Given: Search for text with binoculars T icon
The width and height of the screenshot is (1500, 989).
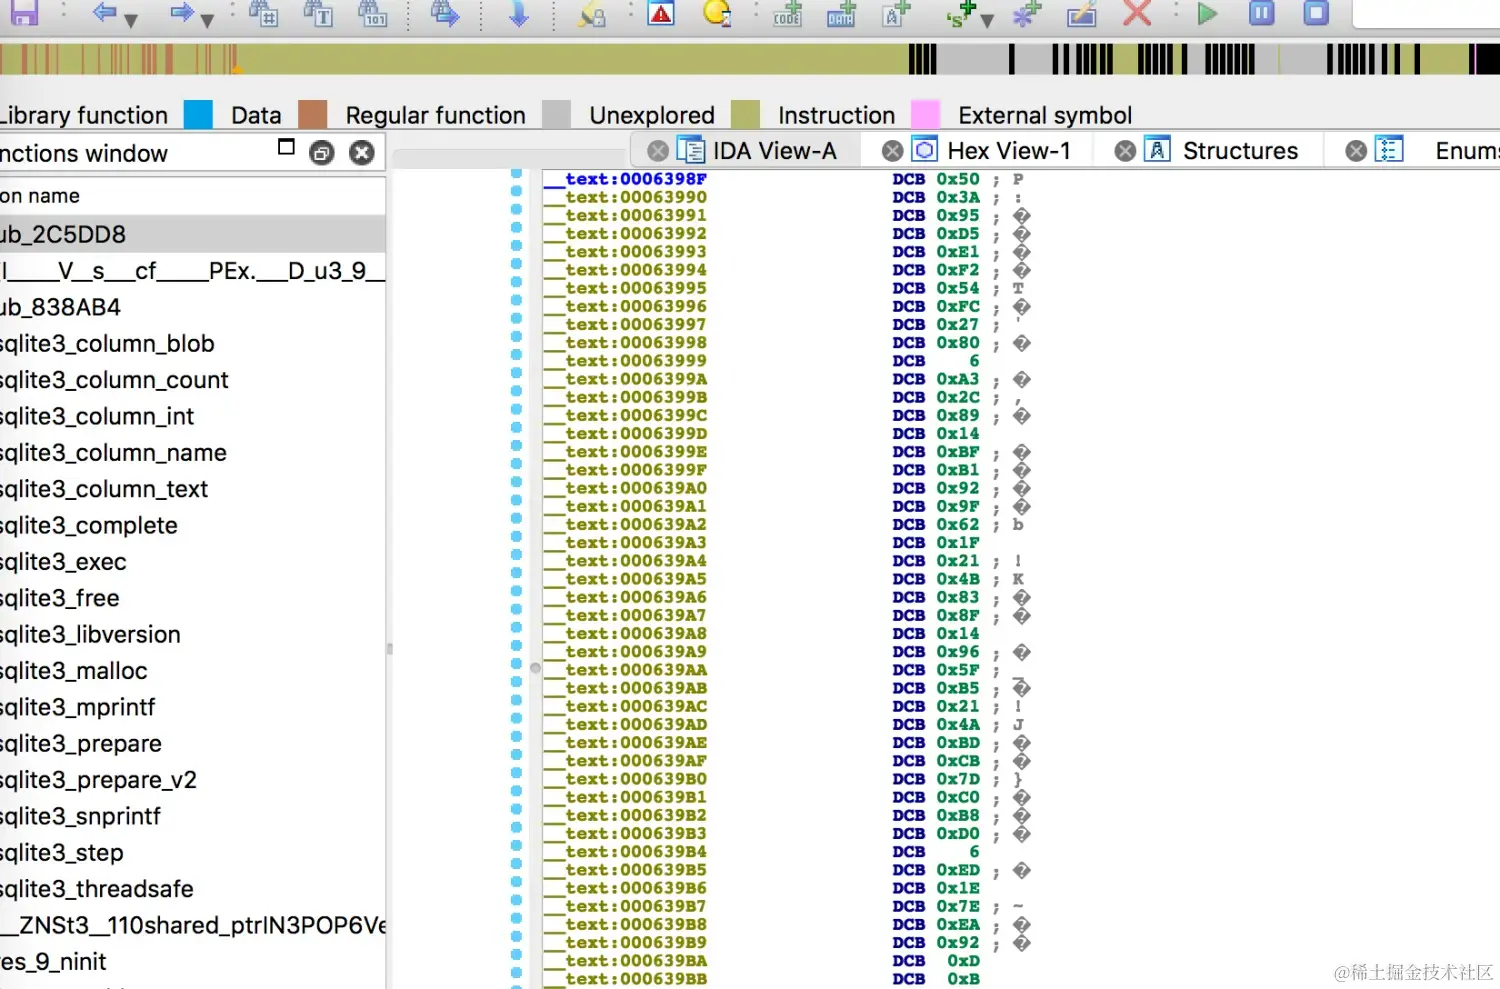Looking at the screenshot, I should pyautogui.click(x=319, y=14).
